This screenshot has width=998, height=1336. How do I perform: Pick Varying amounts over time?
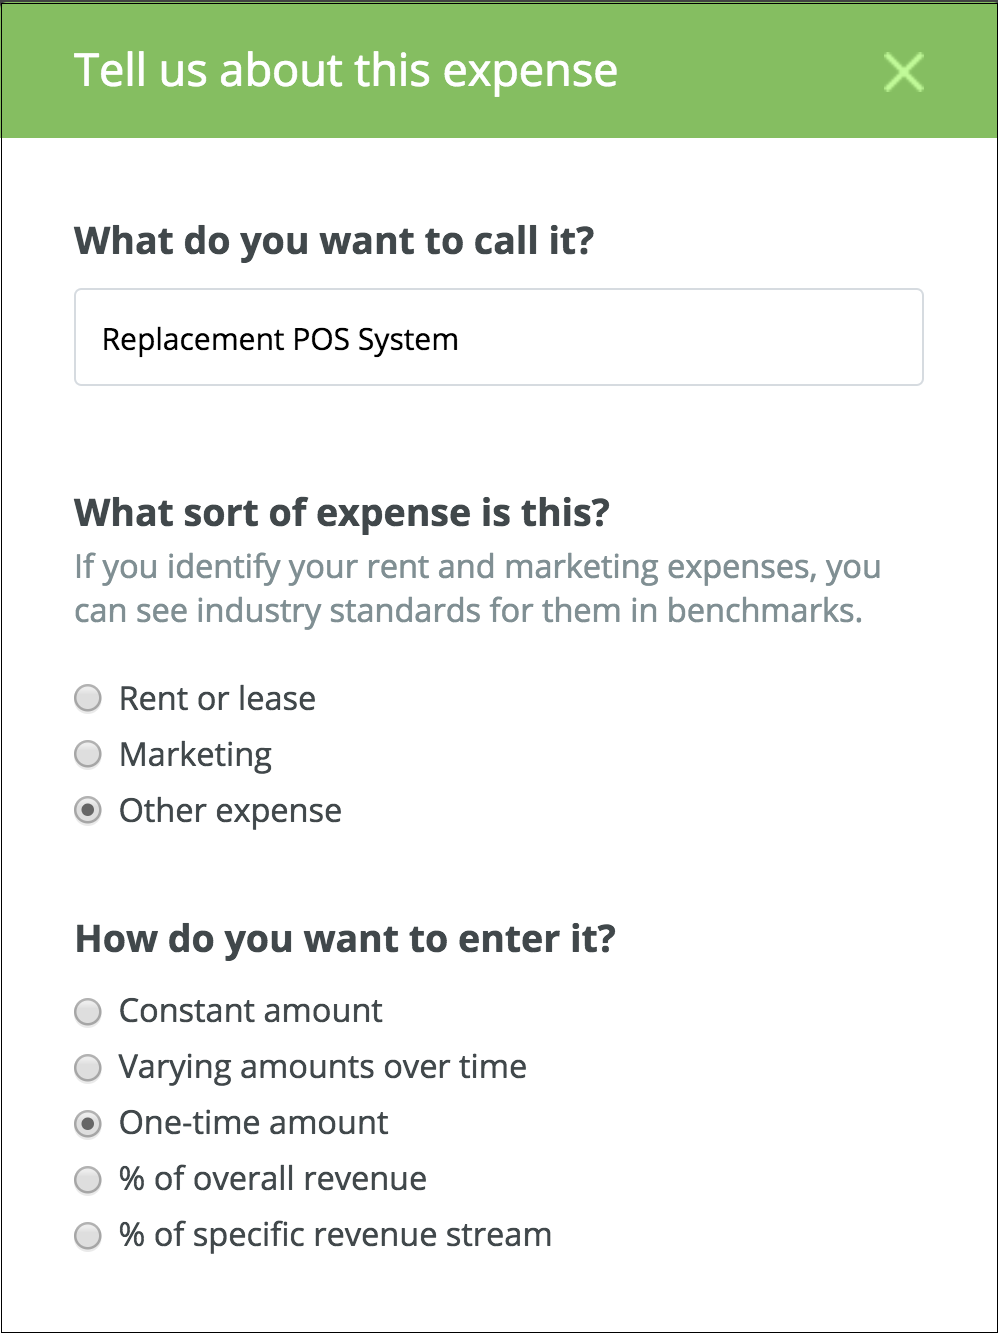(87, 1068)
